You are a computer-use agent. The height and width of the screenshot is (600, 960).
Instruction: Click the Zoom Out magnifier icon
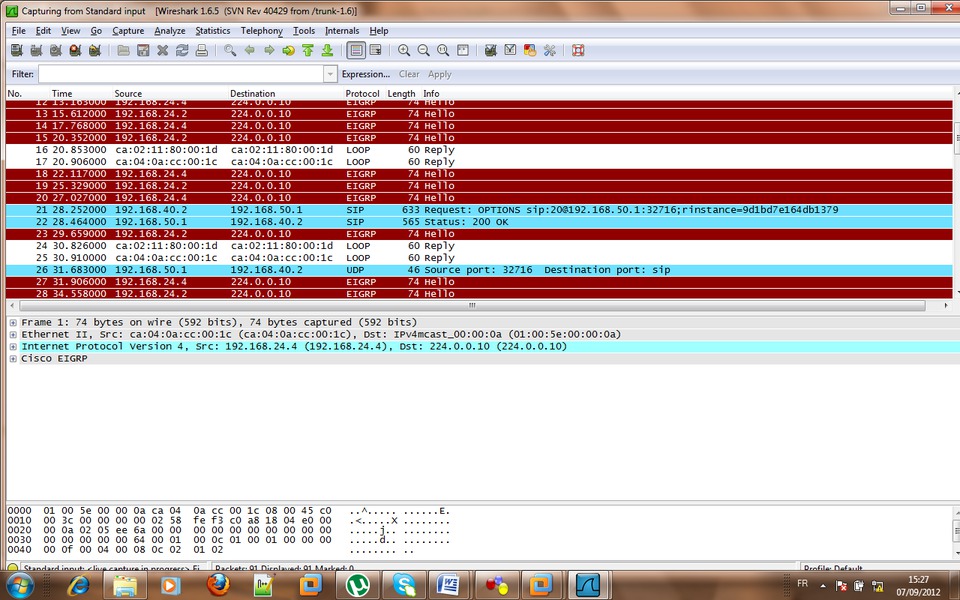point(423,50)
